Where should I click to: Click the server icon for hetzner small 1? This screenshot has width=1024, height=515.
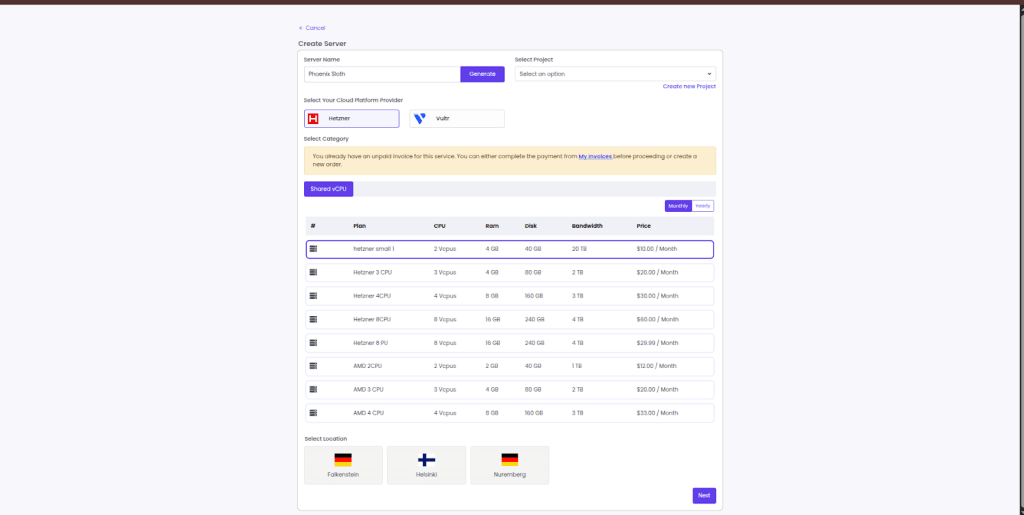tap(313, 248)
